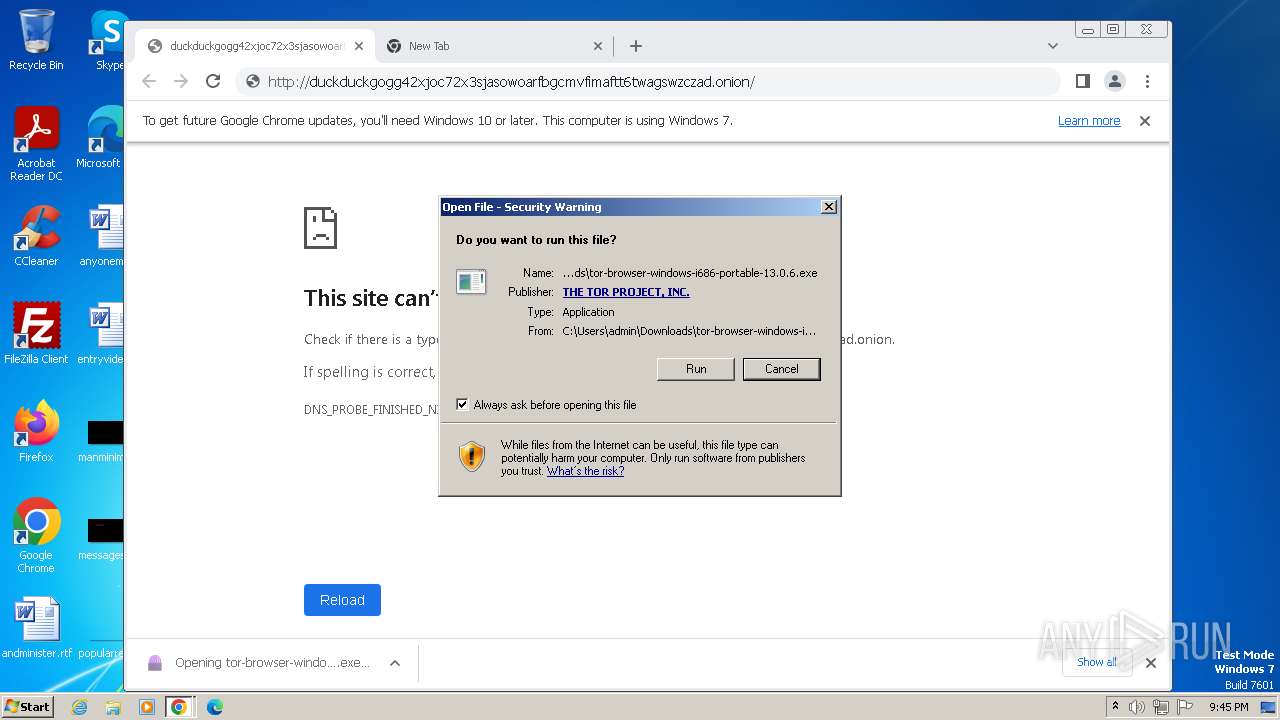
Task: Click the application file icon in dialog
Action: point(471,282)
